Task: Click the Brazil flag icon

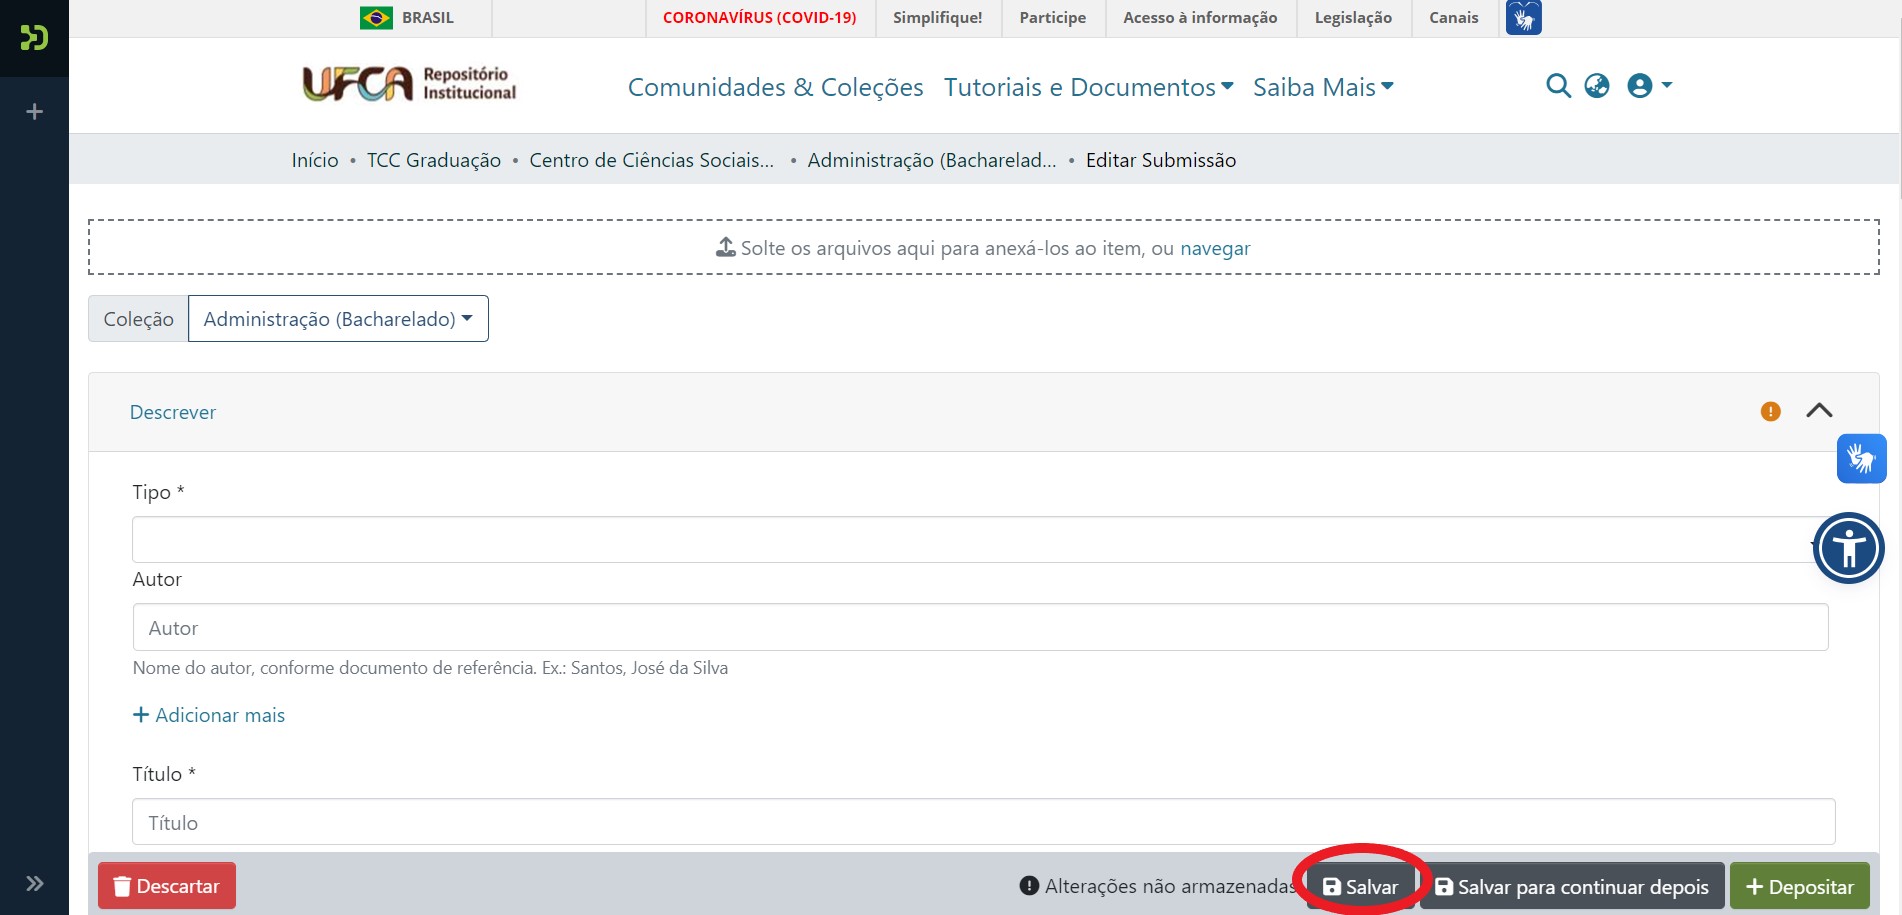Action: 377,17
